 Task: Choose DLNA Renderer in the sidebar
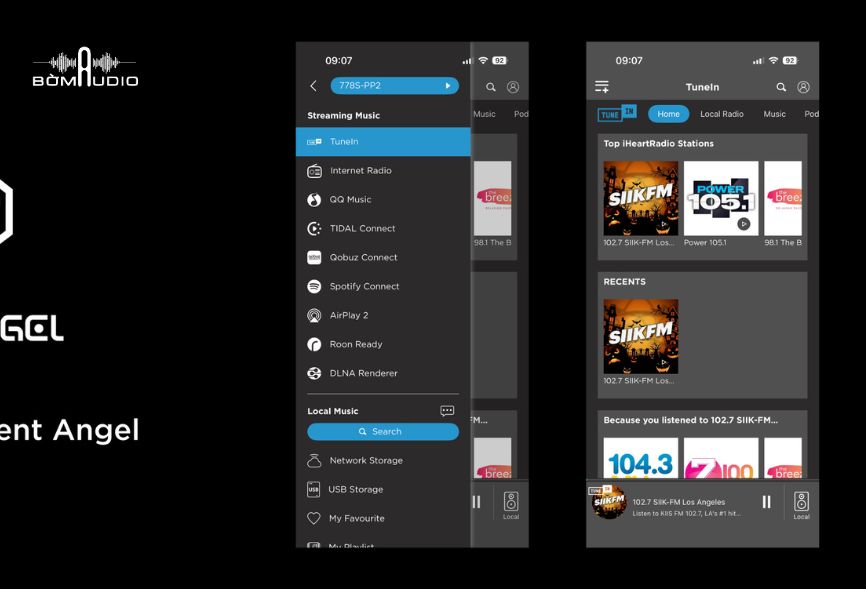click(x=383, y=374)
